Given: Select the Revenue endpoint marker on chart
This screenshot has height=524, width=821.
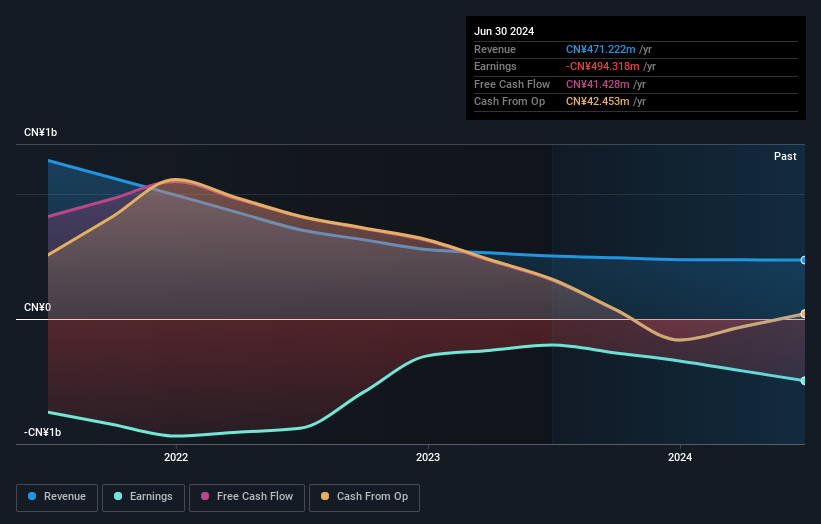Looking at the screenshot, I should 804,260.
